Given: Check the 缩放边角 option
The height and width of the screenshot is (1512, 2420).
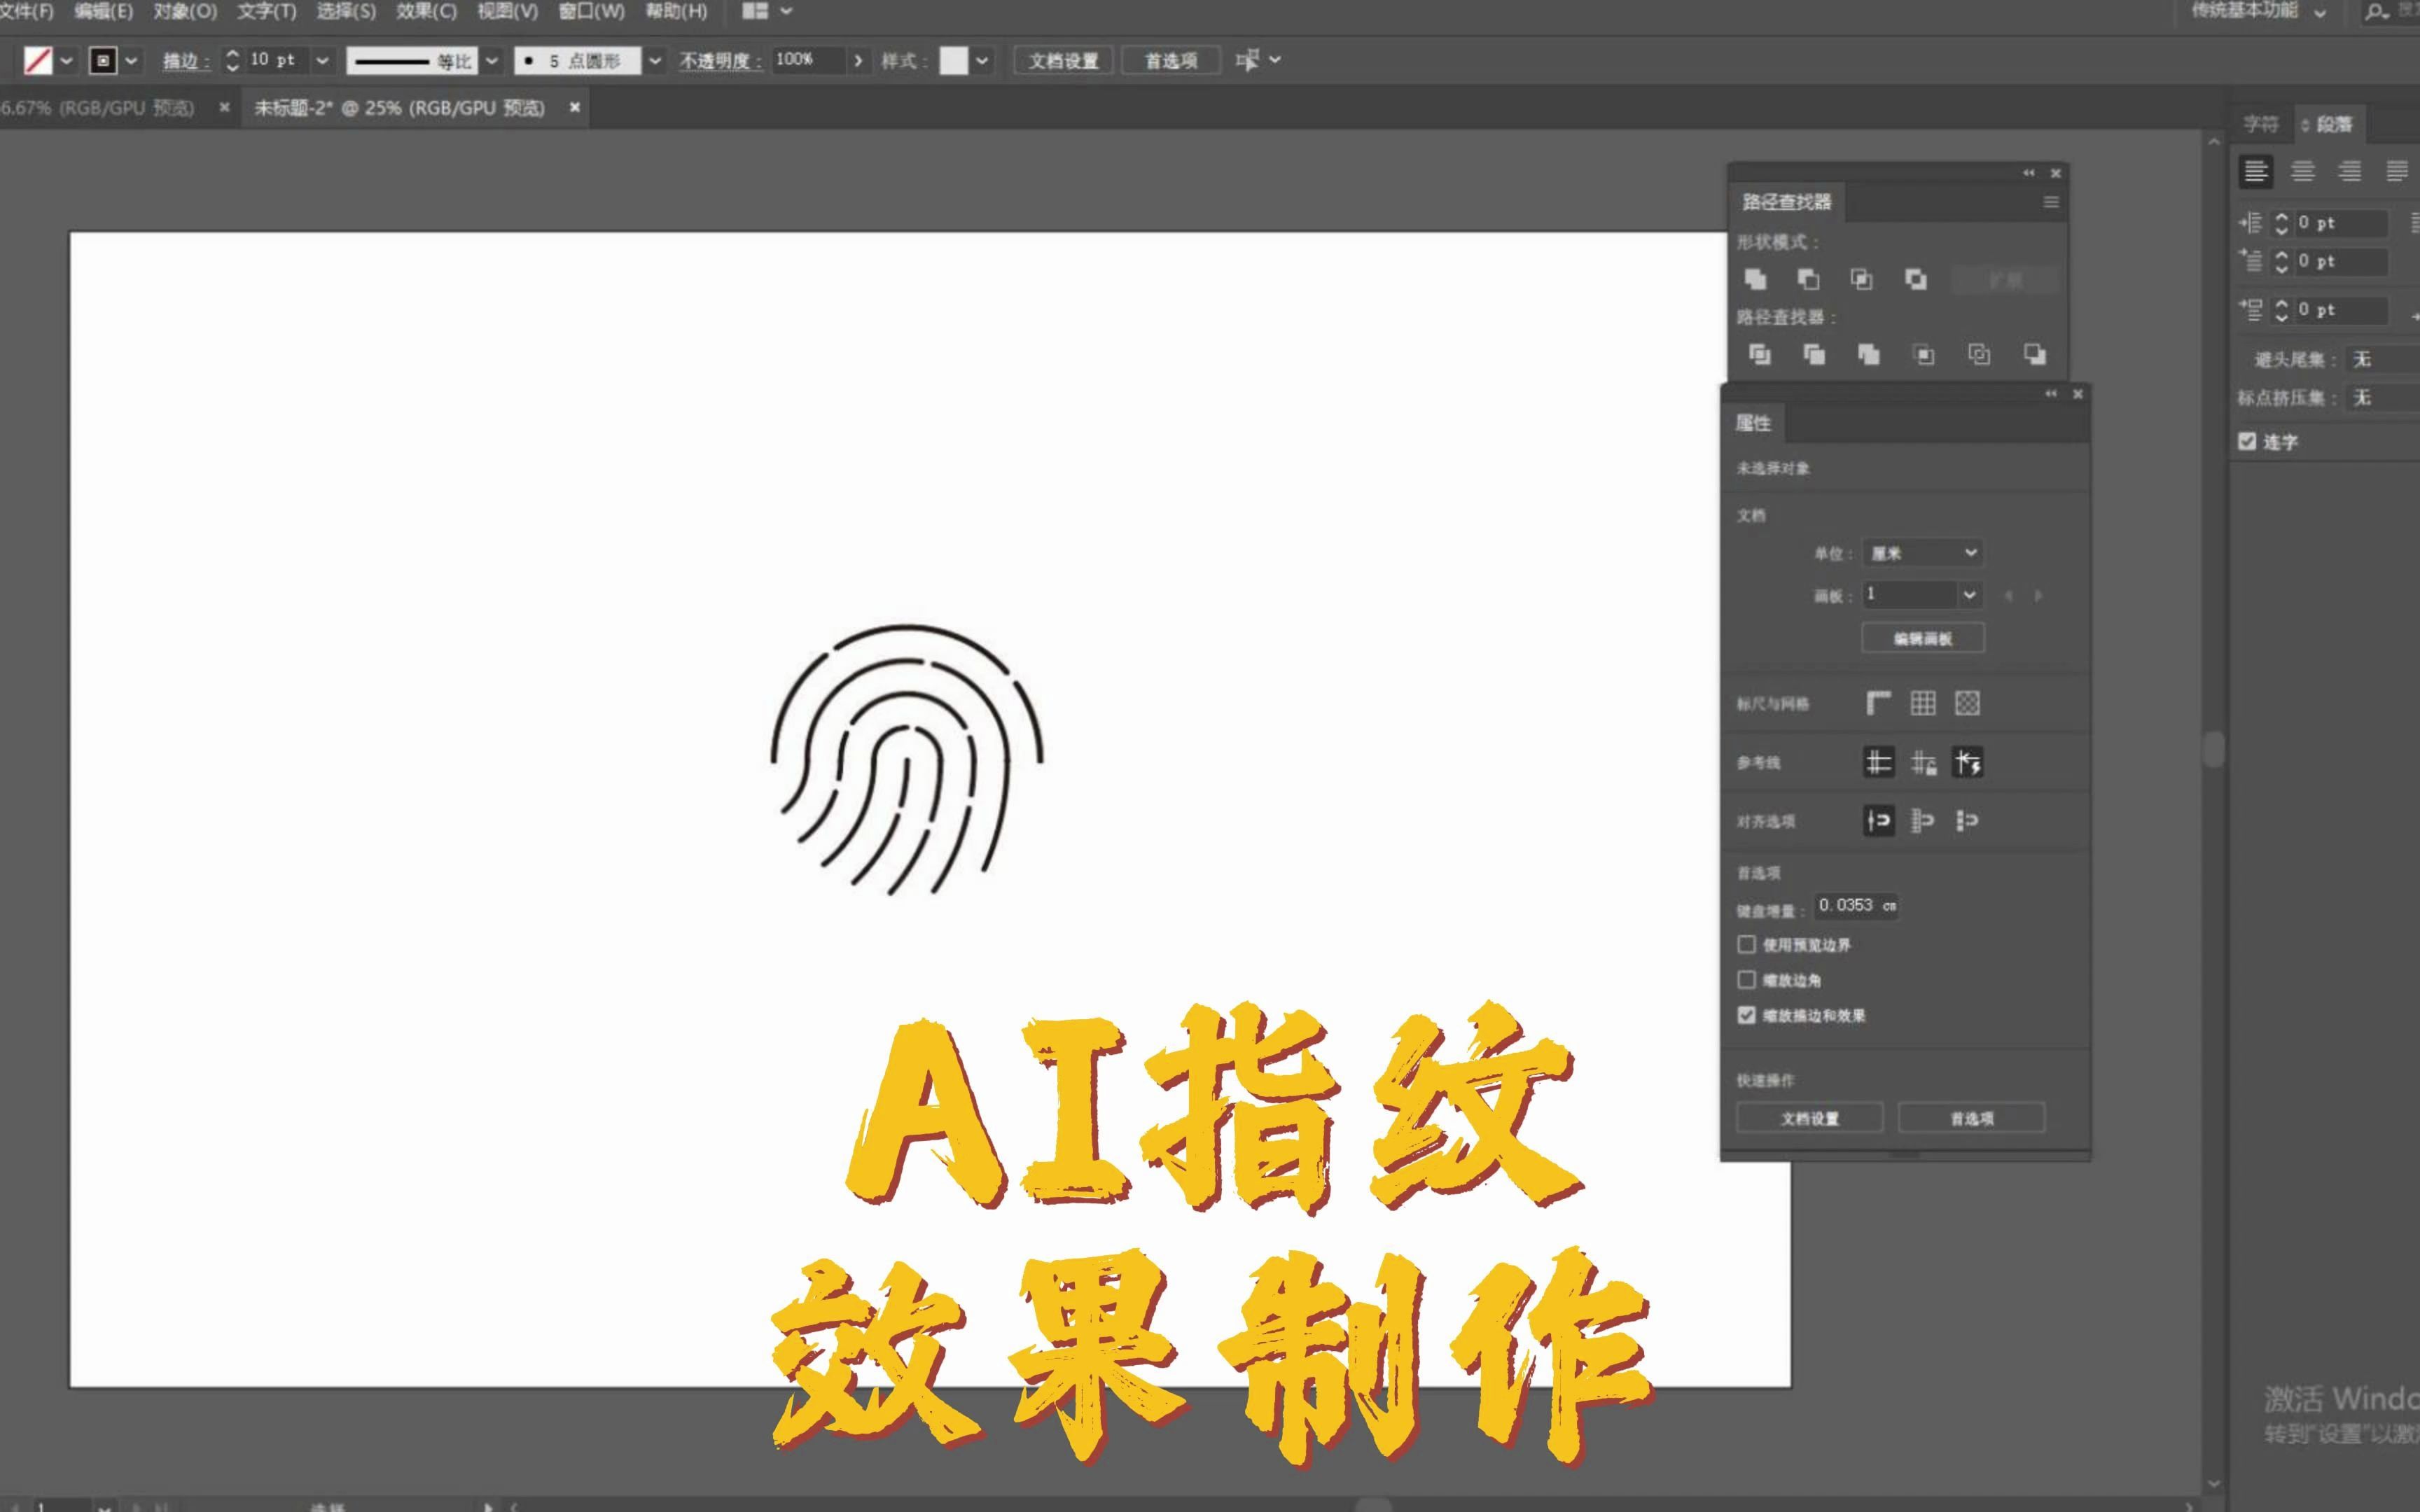Looking at the screenshot, I should (x=1747, y=980).
